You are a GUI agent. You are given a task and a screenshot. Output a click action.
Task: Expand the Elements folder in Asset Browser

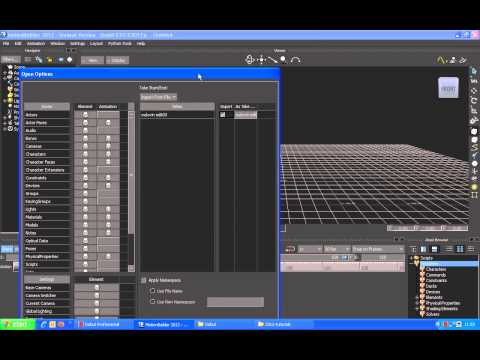(x=417, y=297)
